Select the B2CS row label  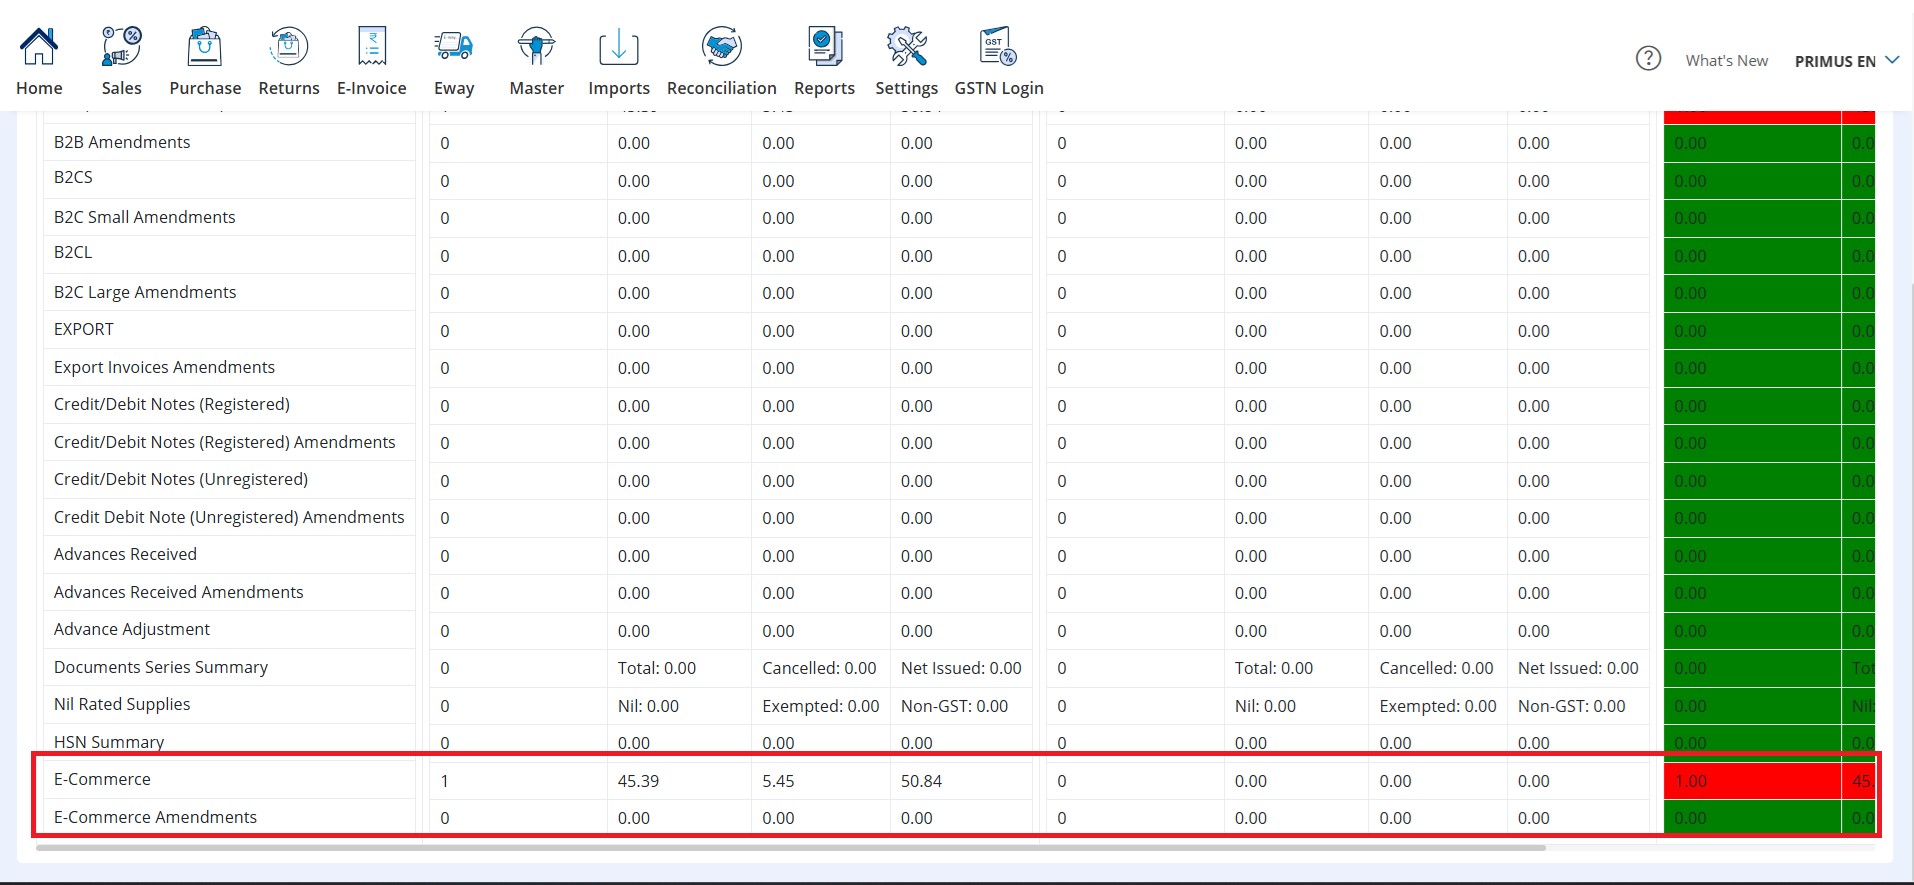coord(73,177)
